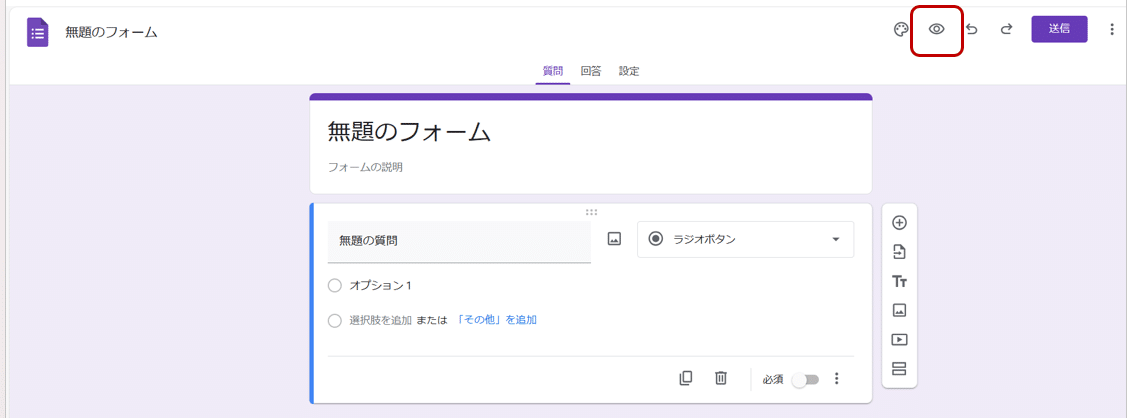Add a section from the sidebar
This screenshot has height=418, width=1127.
click(899, 369)
